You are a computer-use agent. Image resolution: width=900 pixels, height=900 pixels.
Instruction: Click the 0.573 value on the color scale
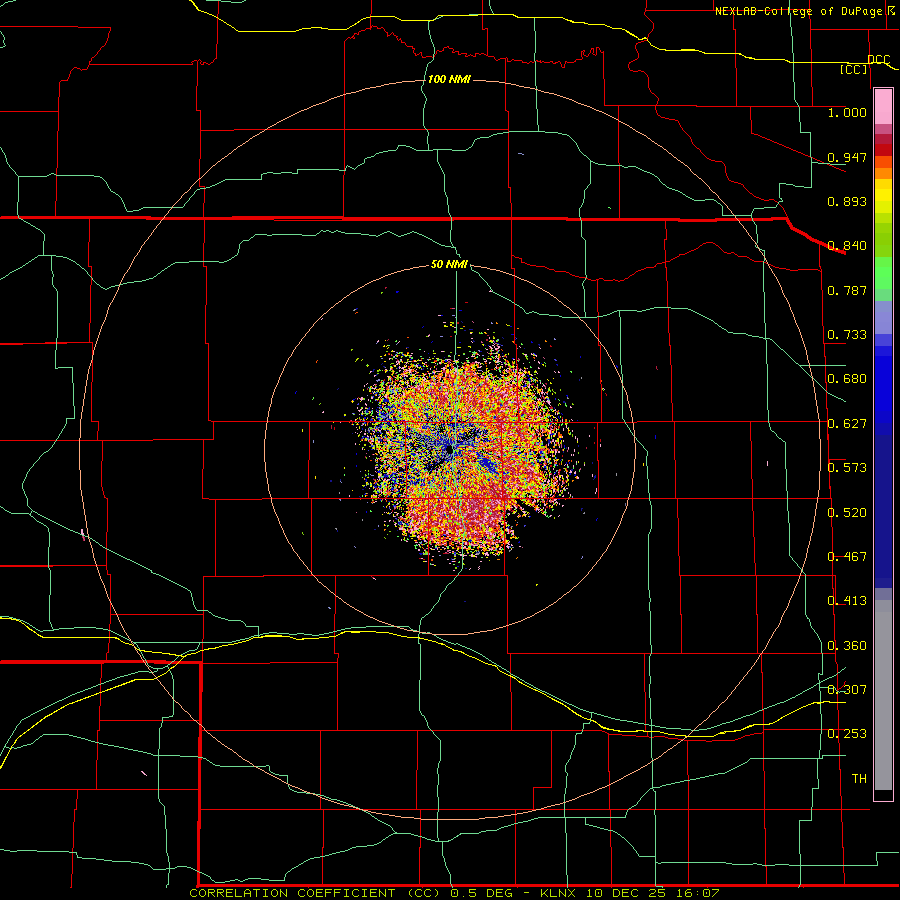coord(847,468)
